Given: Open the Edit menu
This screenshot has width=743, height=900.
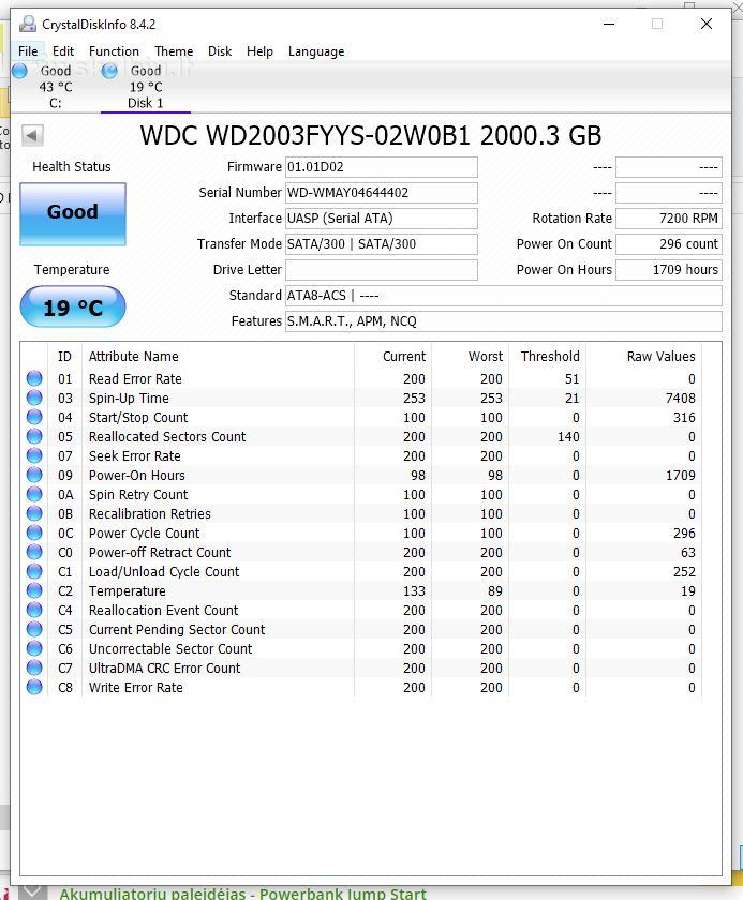Looking at the screenshot, I should (63, 51).
